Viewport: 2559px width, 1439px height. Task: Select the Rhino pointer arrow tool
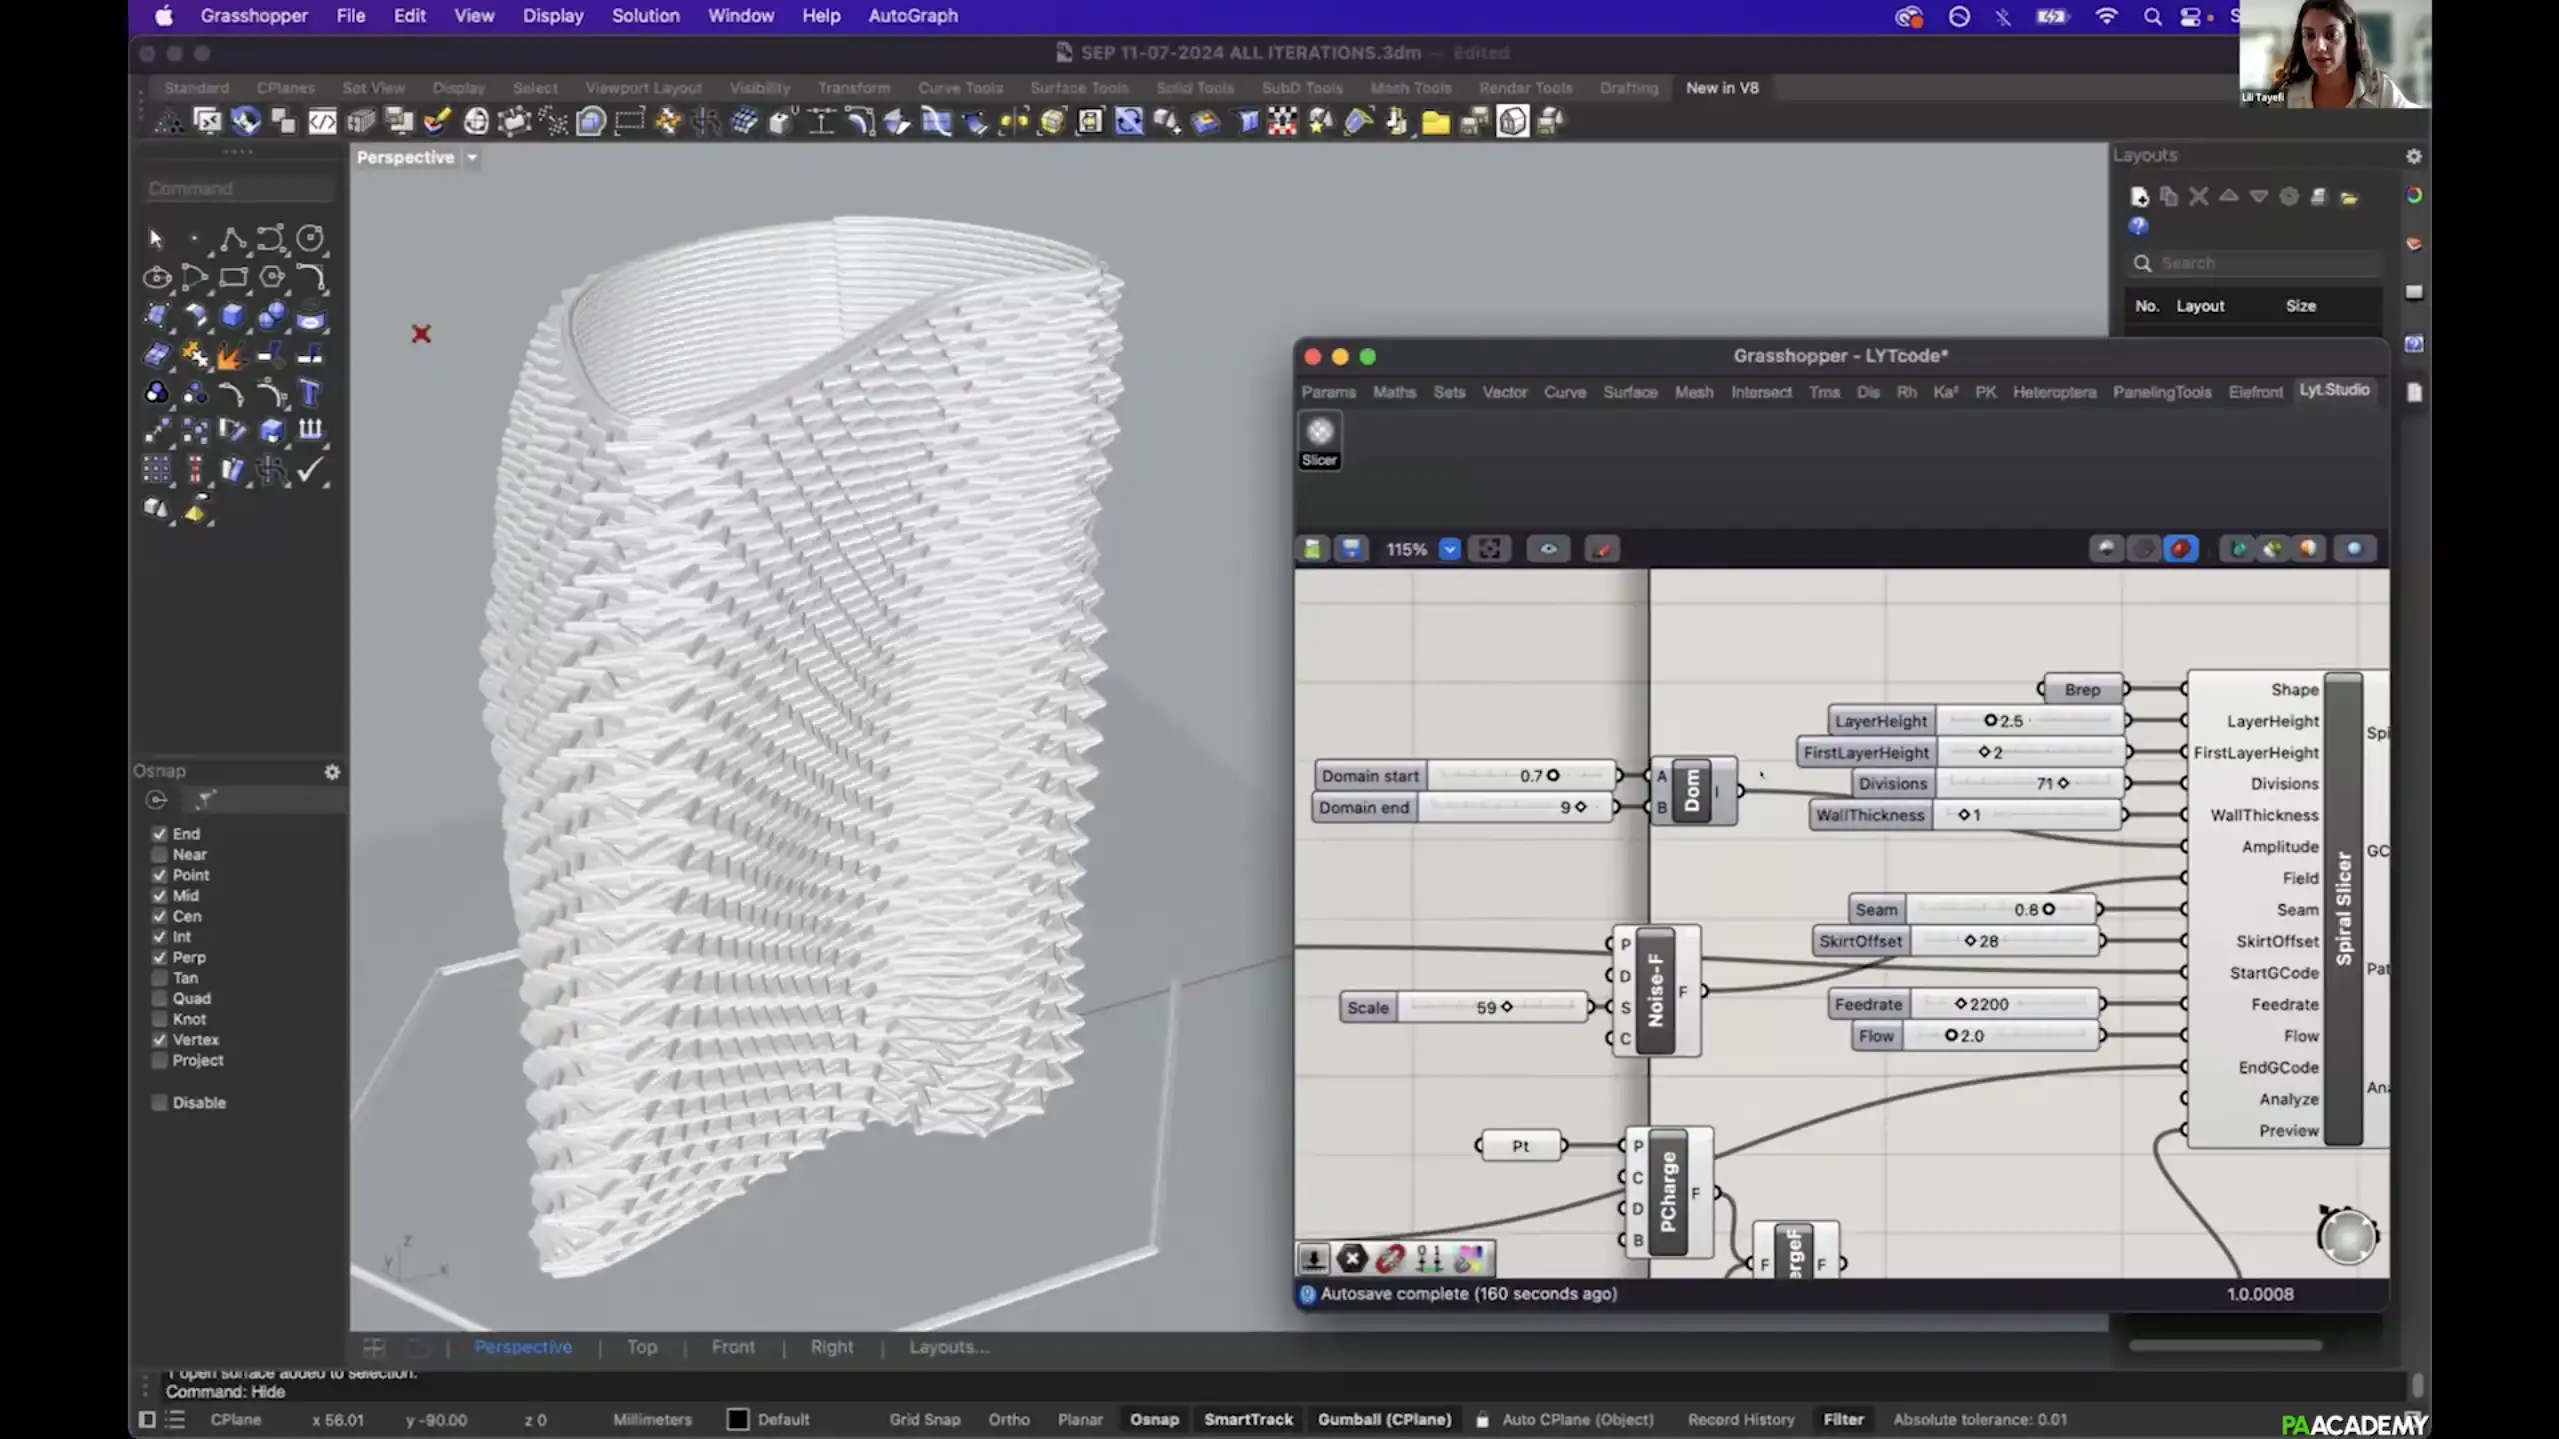coord(155,238)
